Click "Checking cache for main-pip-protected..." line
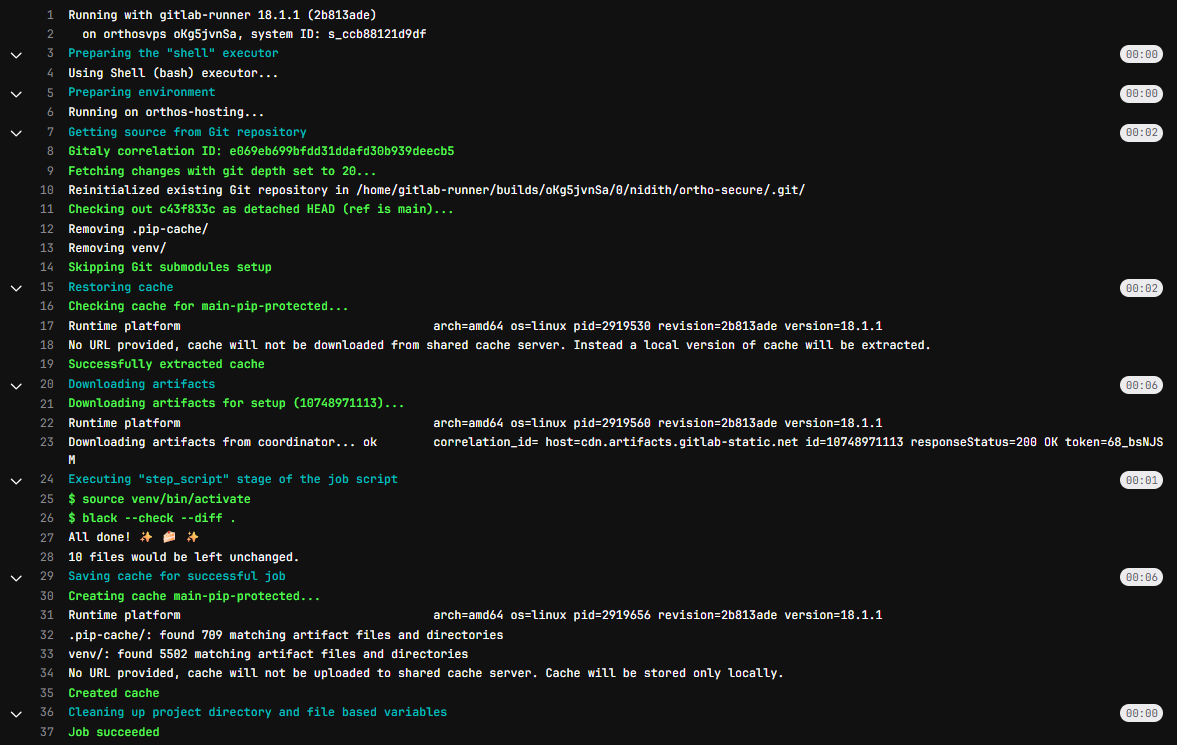 [x=208, y=306]
